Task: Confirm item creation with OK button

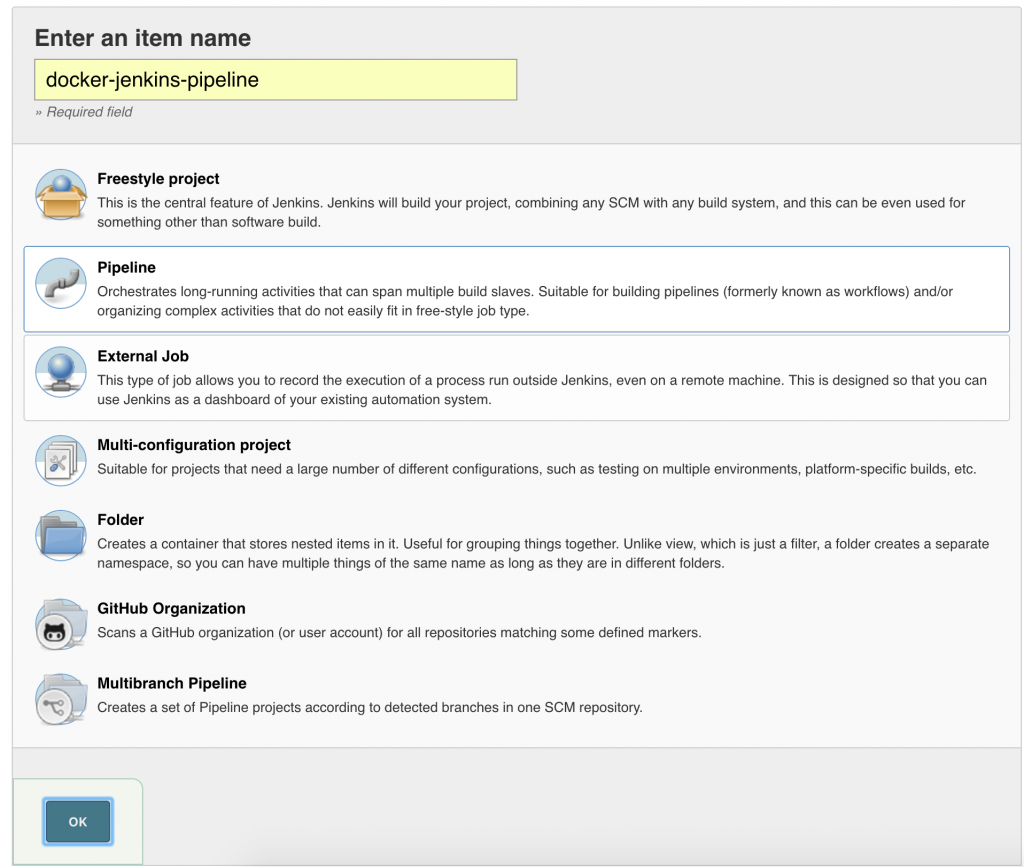Action: pyautogui.click(x=78, y=821)
